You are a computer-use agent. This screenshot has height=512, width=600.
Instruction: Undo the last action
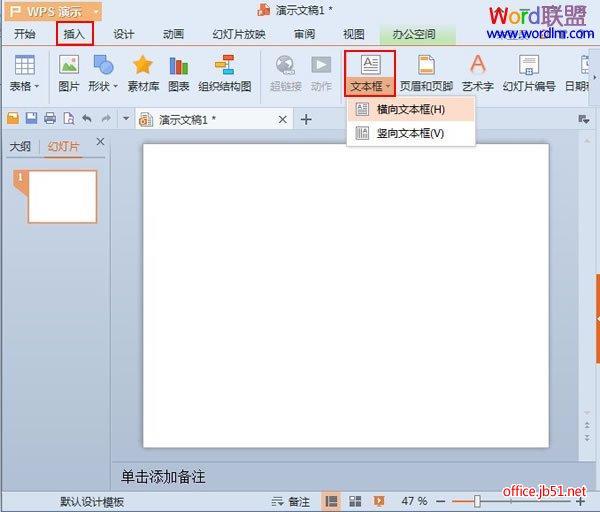coord(87,119)
